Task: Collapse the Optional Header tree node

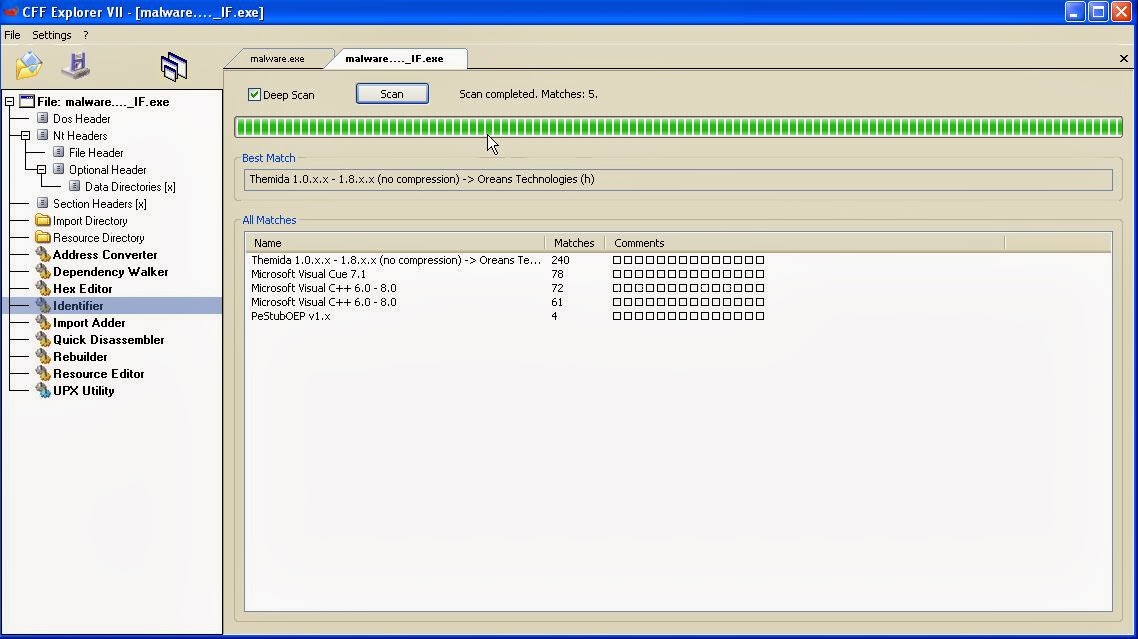Action: [x=41, y=169]
